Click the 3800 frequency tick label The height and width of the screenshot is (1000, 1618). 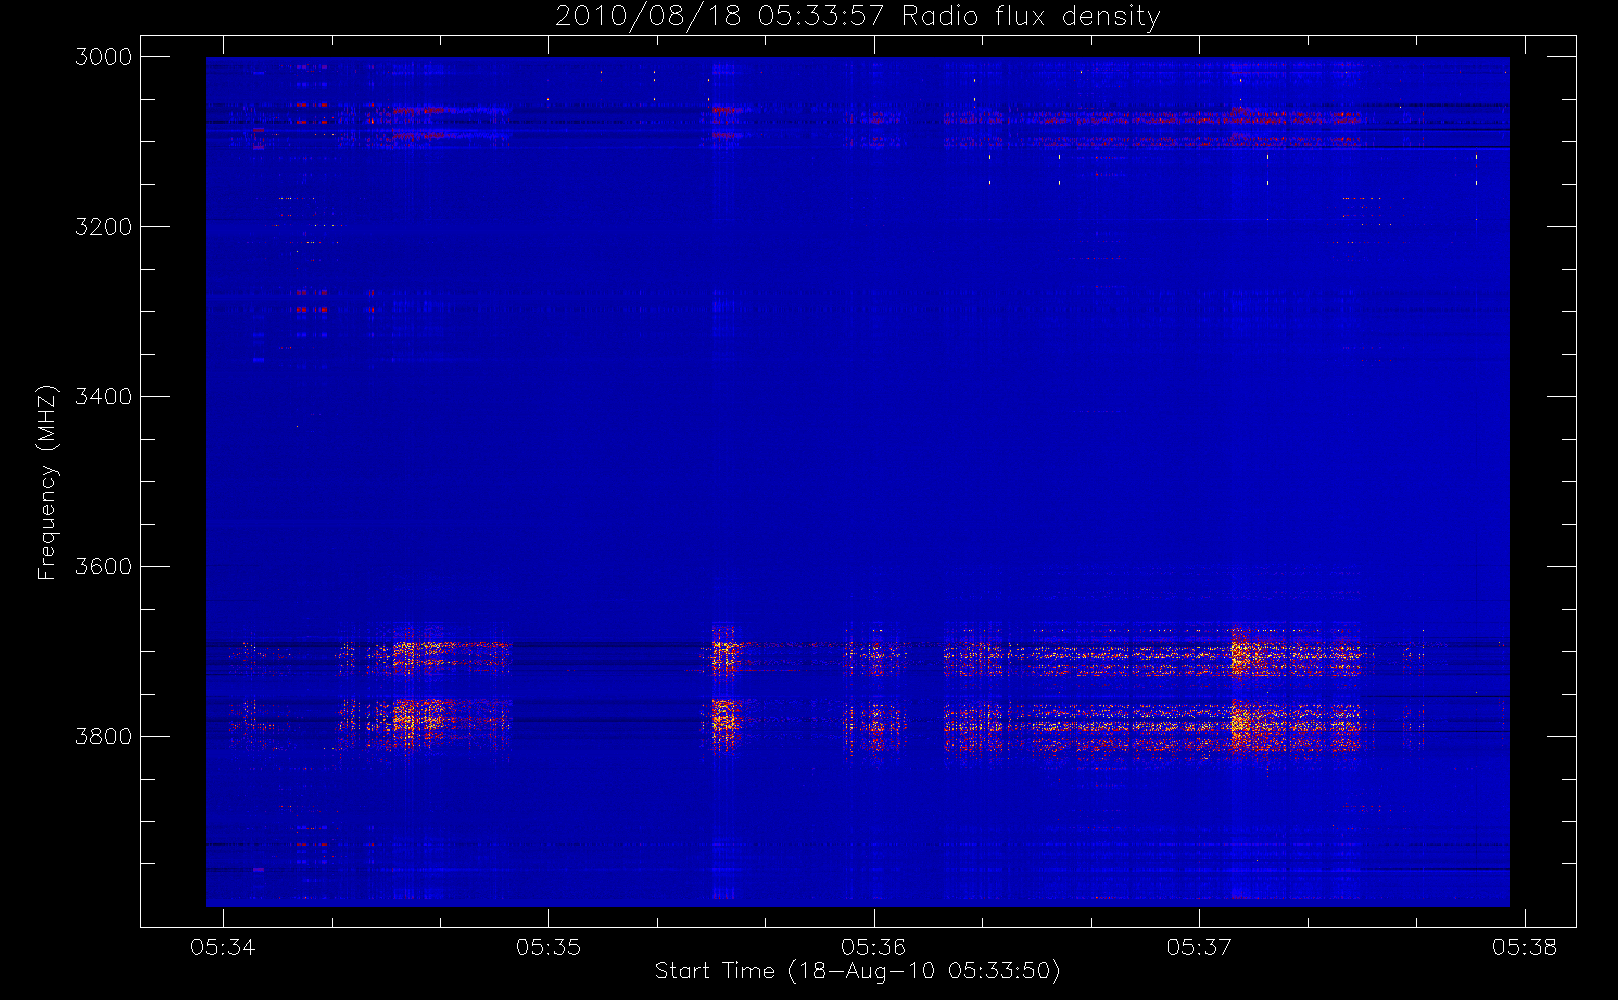coord(104,737)
